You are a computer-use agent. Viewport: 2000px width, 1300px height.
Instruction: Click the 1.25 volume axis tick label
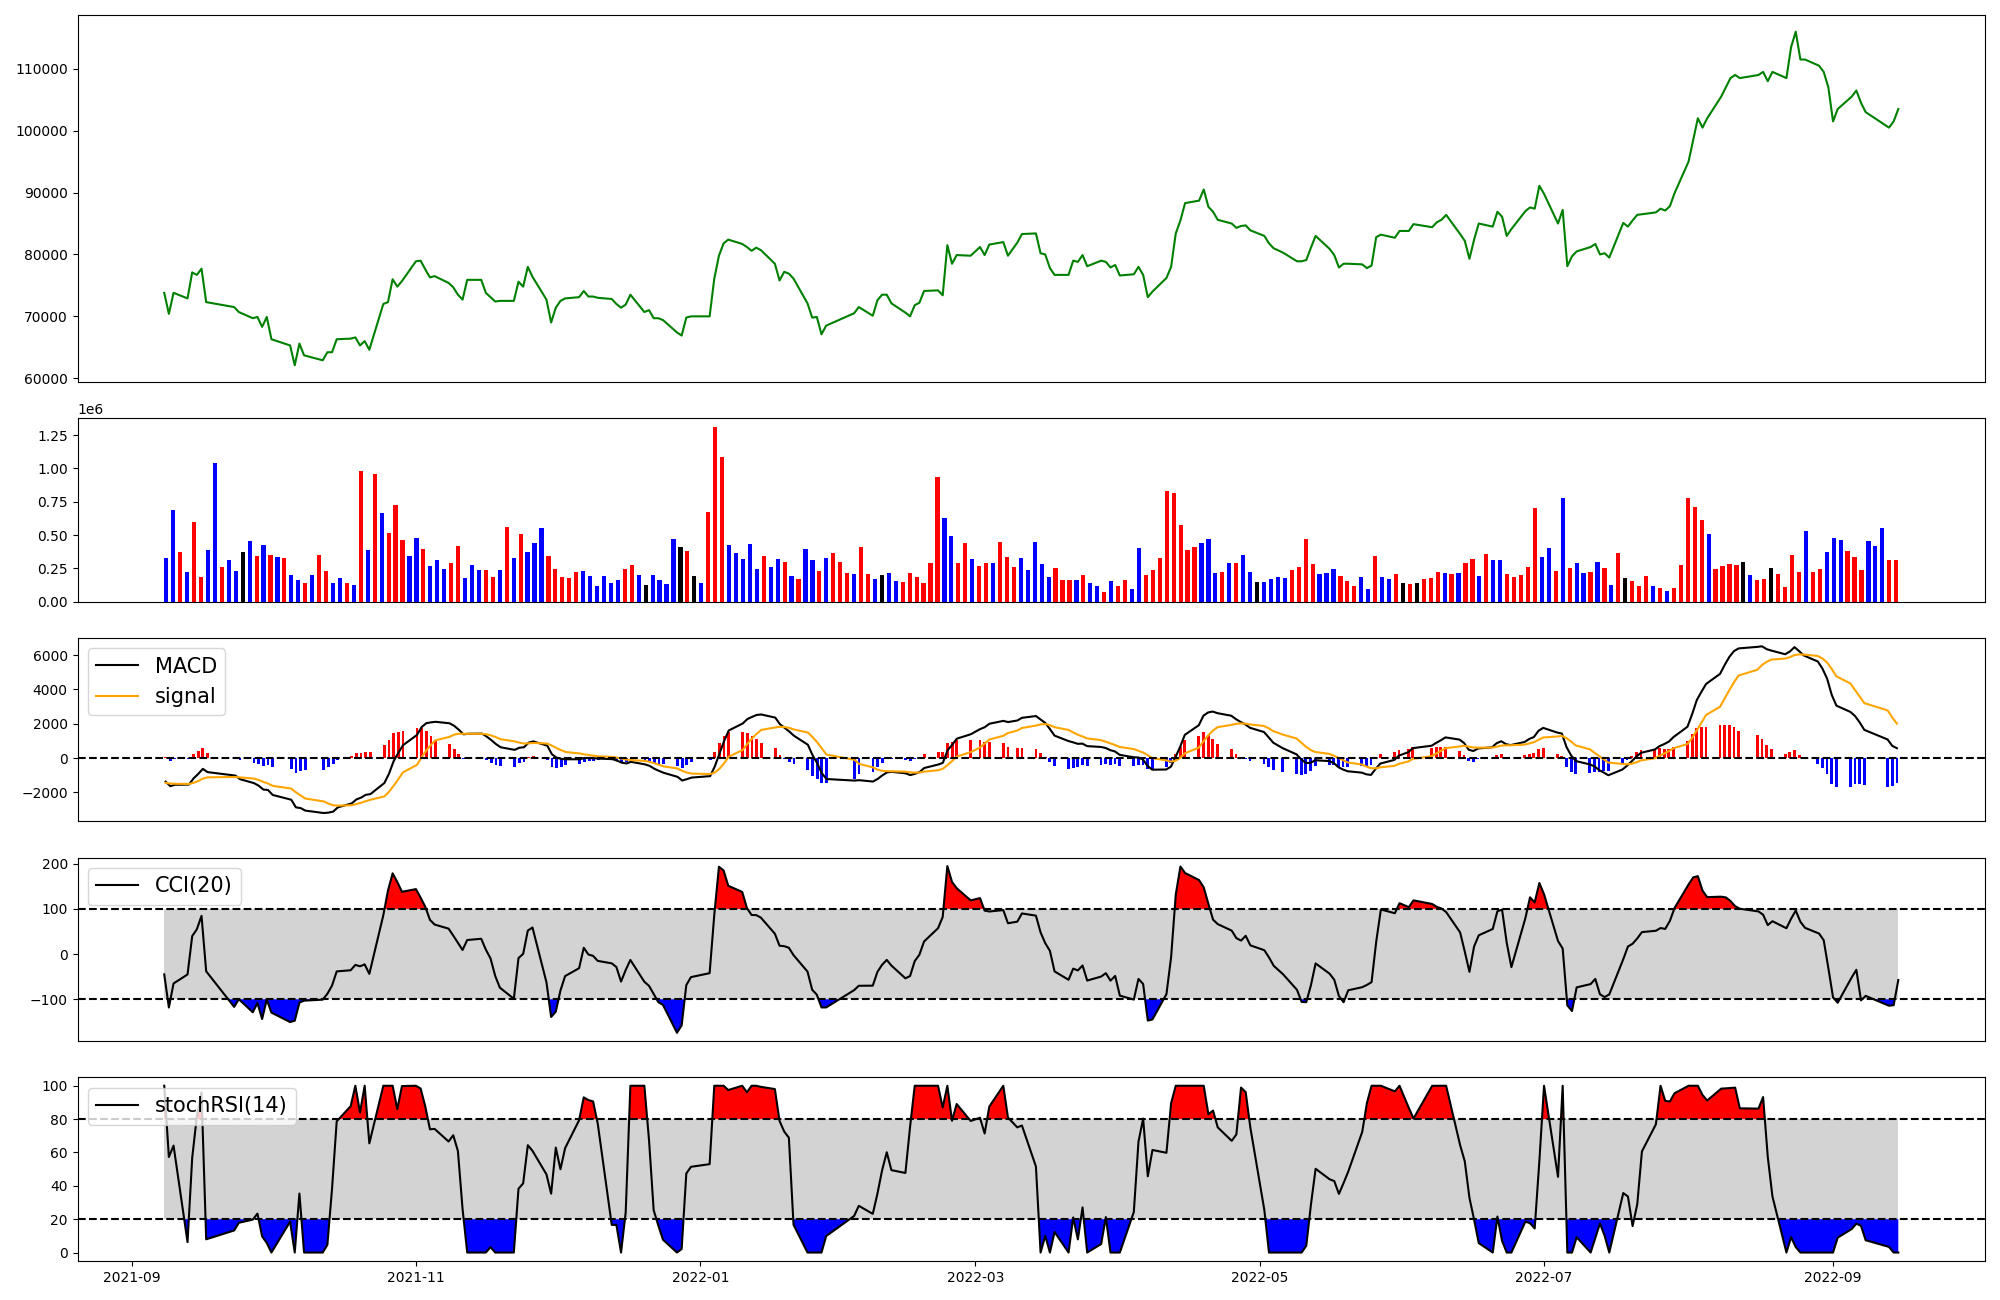(x=53, y=436)
